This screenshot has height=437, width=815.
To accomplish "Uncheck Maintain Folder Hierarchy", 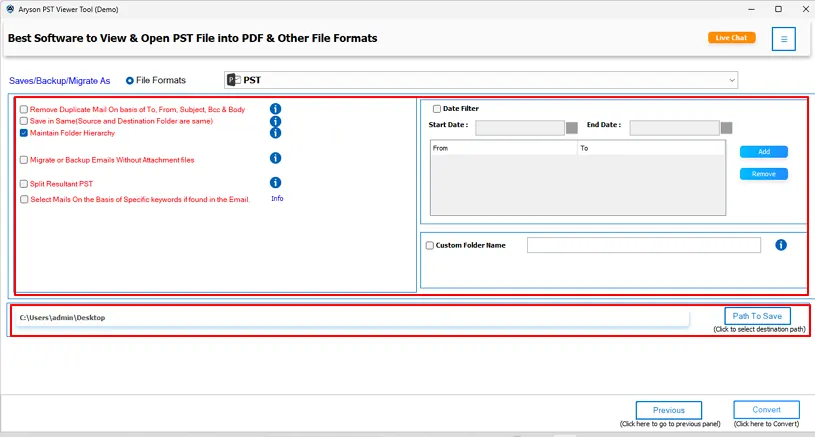I will click(24, 133).
